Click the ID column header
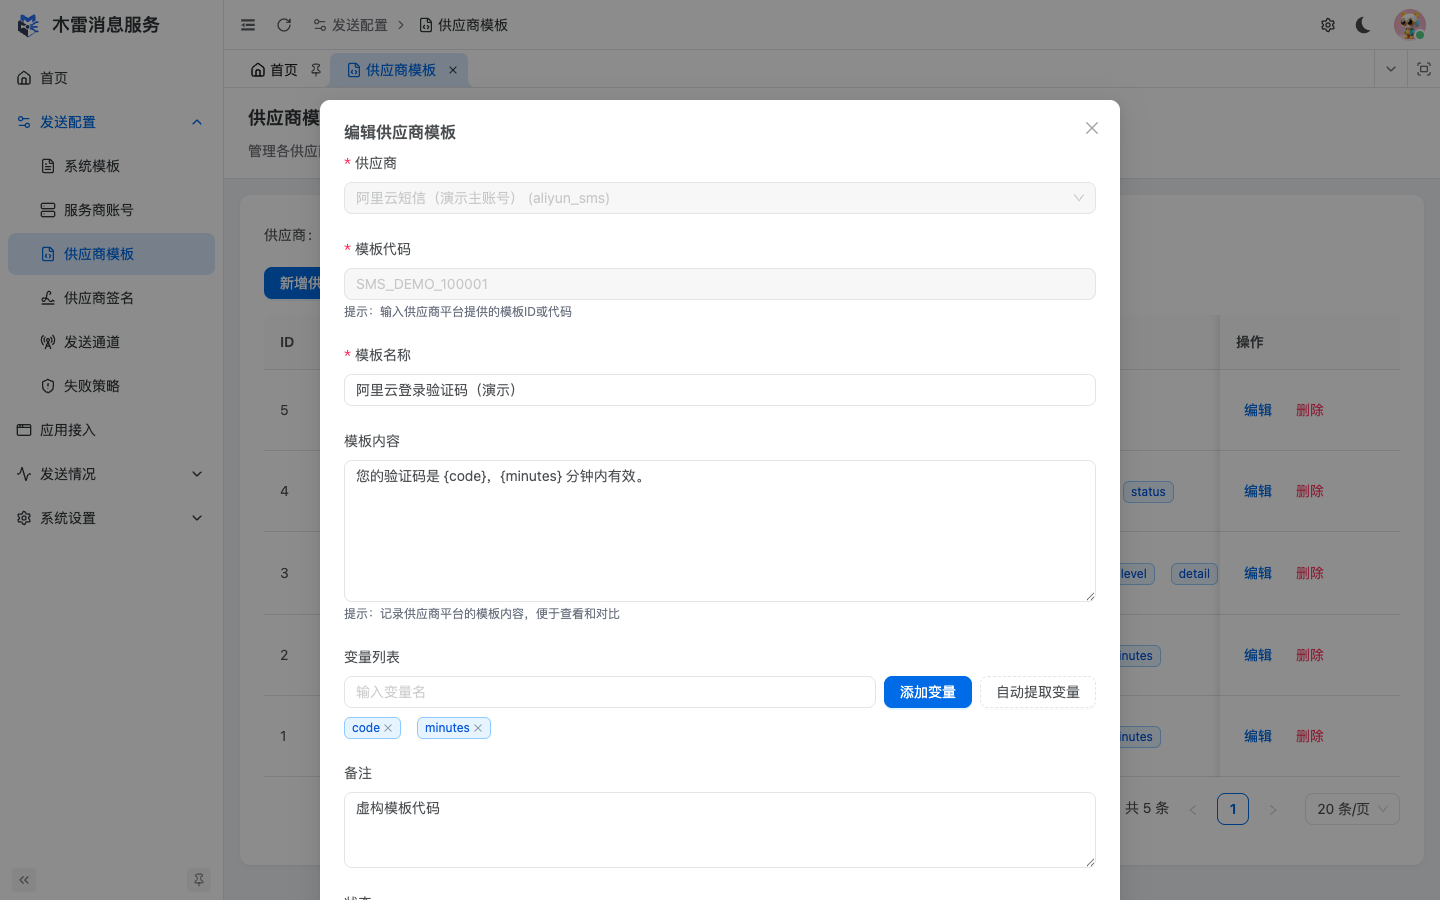 [287, 342]
